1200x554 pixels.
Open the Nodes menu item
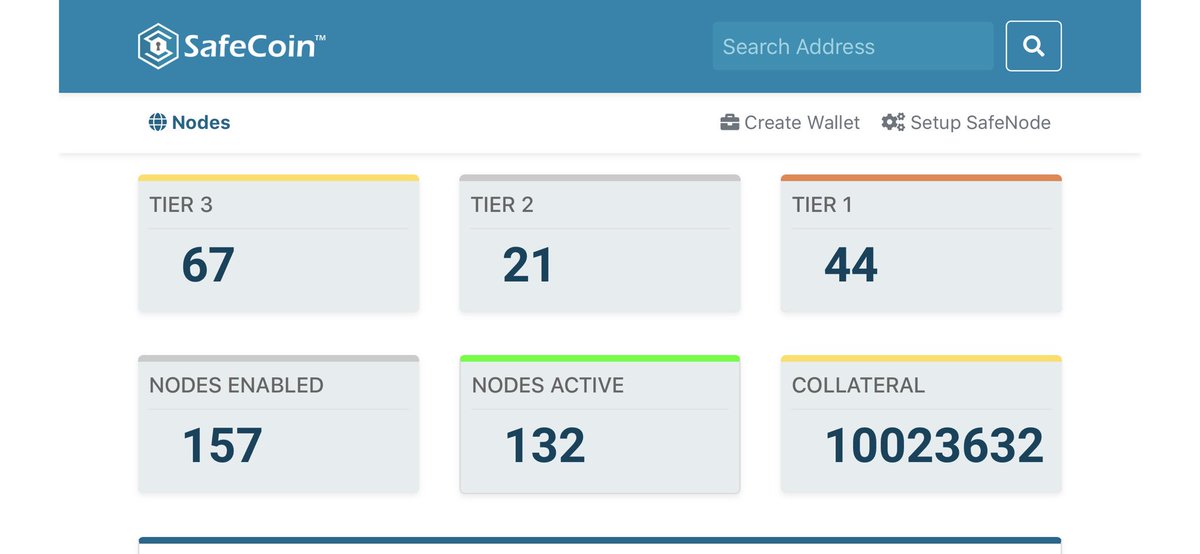[189, 123]
